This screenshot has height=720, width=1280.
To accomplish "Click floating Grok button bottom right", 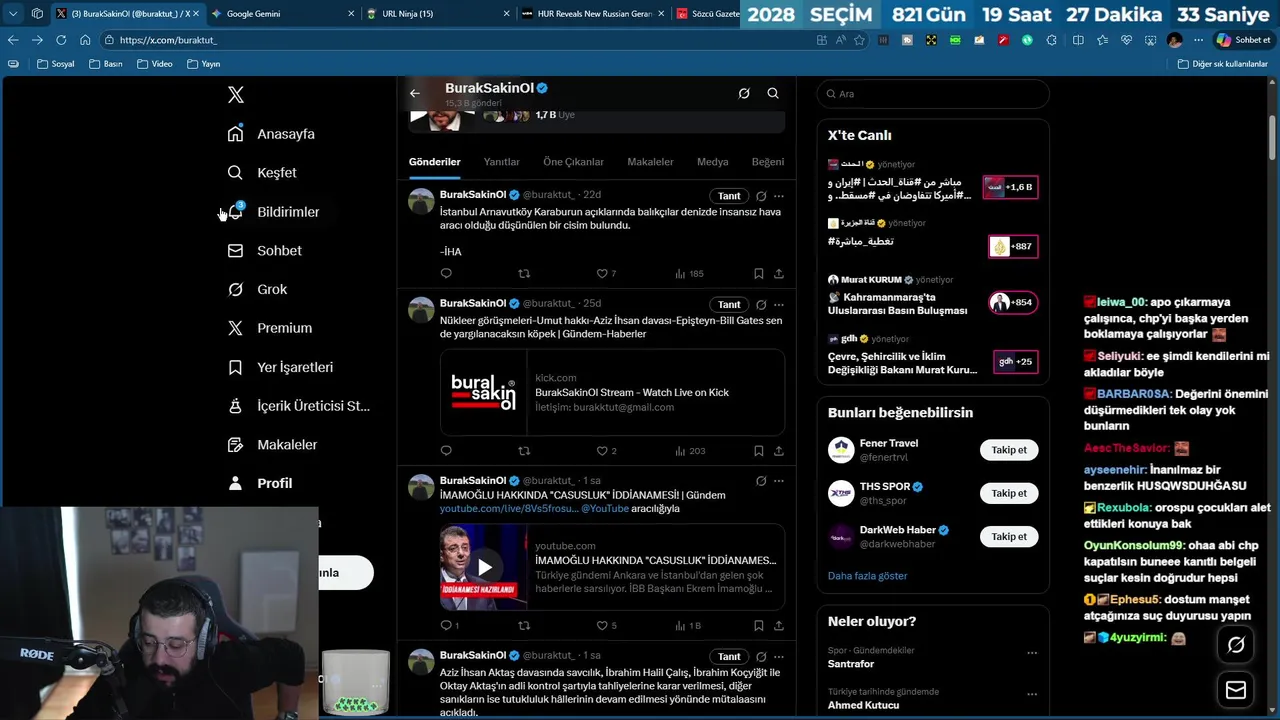I will point(1236,646).
